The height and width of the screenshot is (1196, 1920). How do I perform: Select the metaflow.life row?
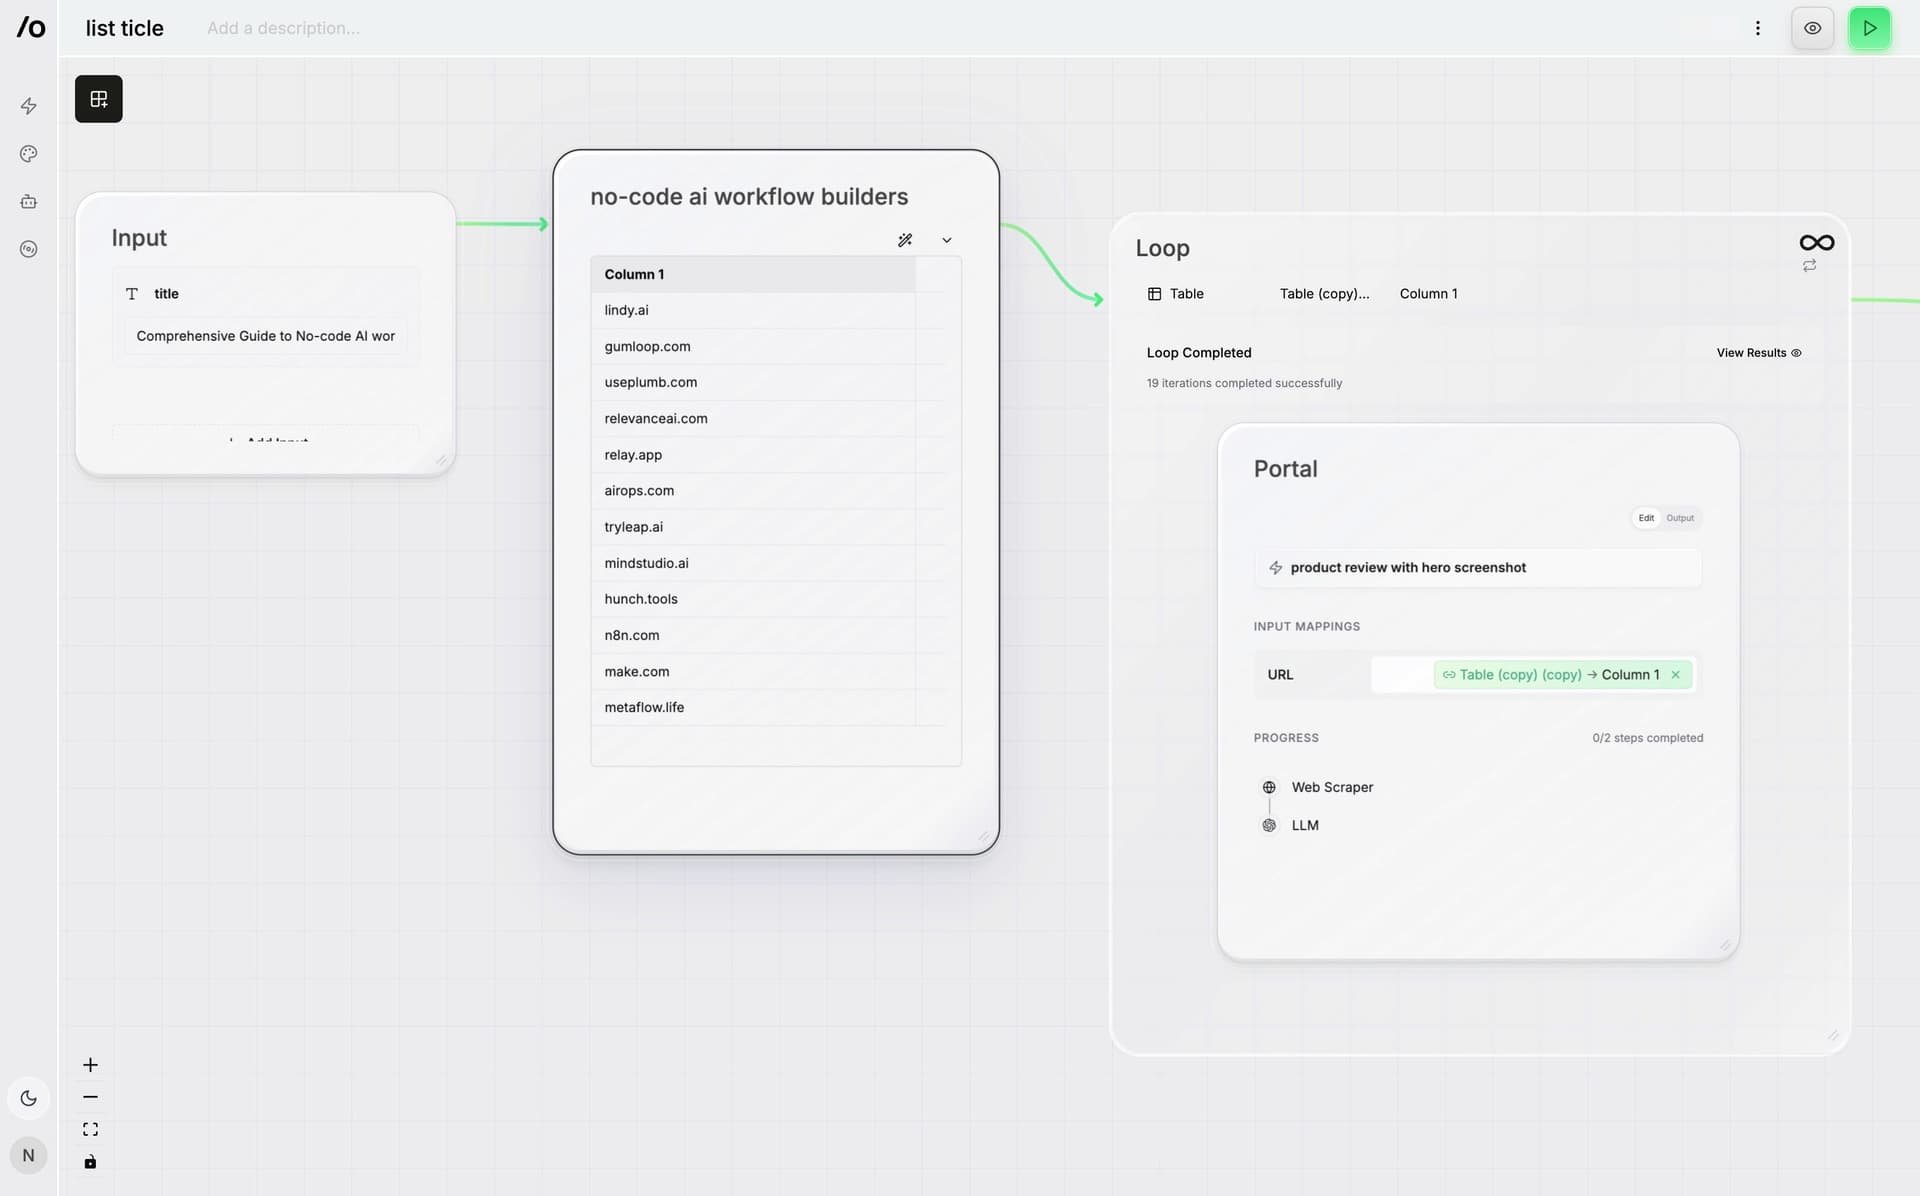tap(753, 707)
